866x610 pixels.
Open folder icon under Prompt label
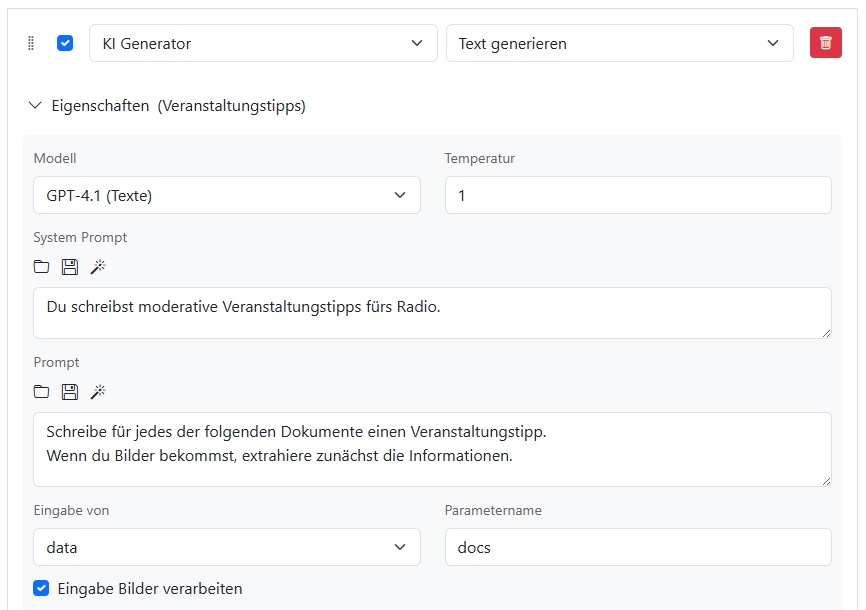click(41, 392)
